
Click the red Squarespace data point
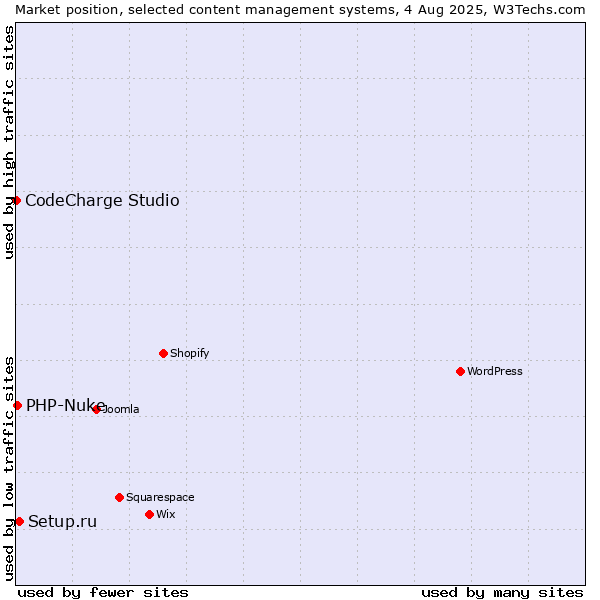pos(119,497)
